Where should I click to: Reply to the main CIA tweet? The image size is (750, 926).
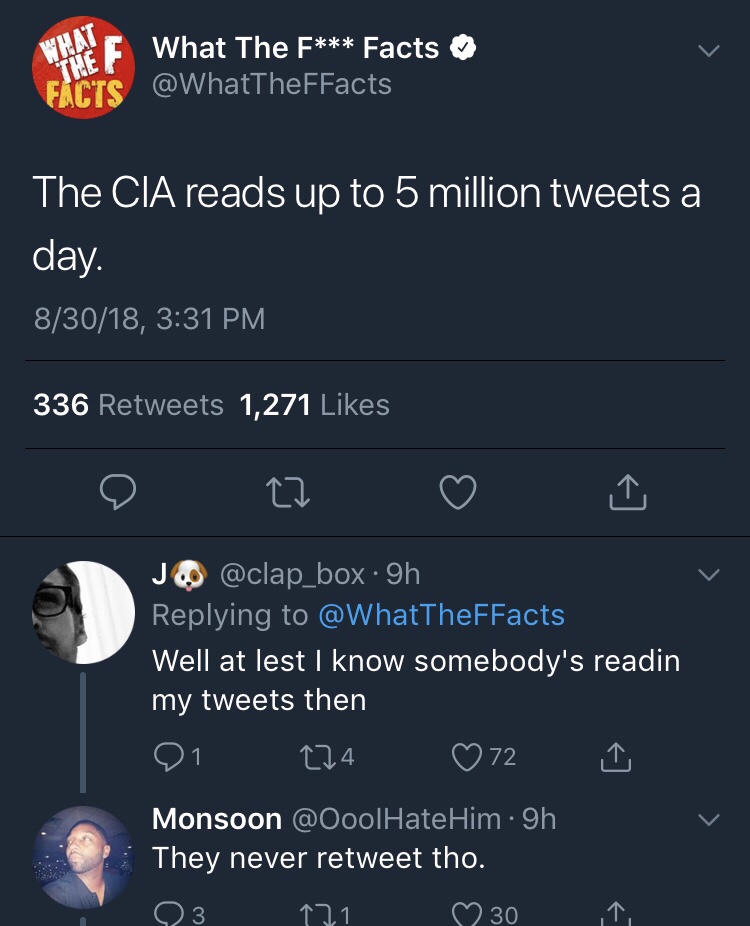coord(119,491)
